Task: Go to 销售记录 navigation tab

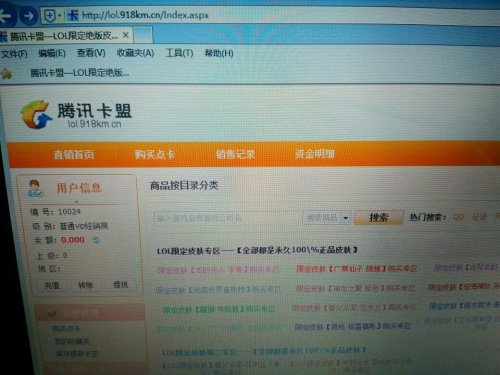Action: 235,154
